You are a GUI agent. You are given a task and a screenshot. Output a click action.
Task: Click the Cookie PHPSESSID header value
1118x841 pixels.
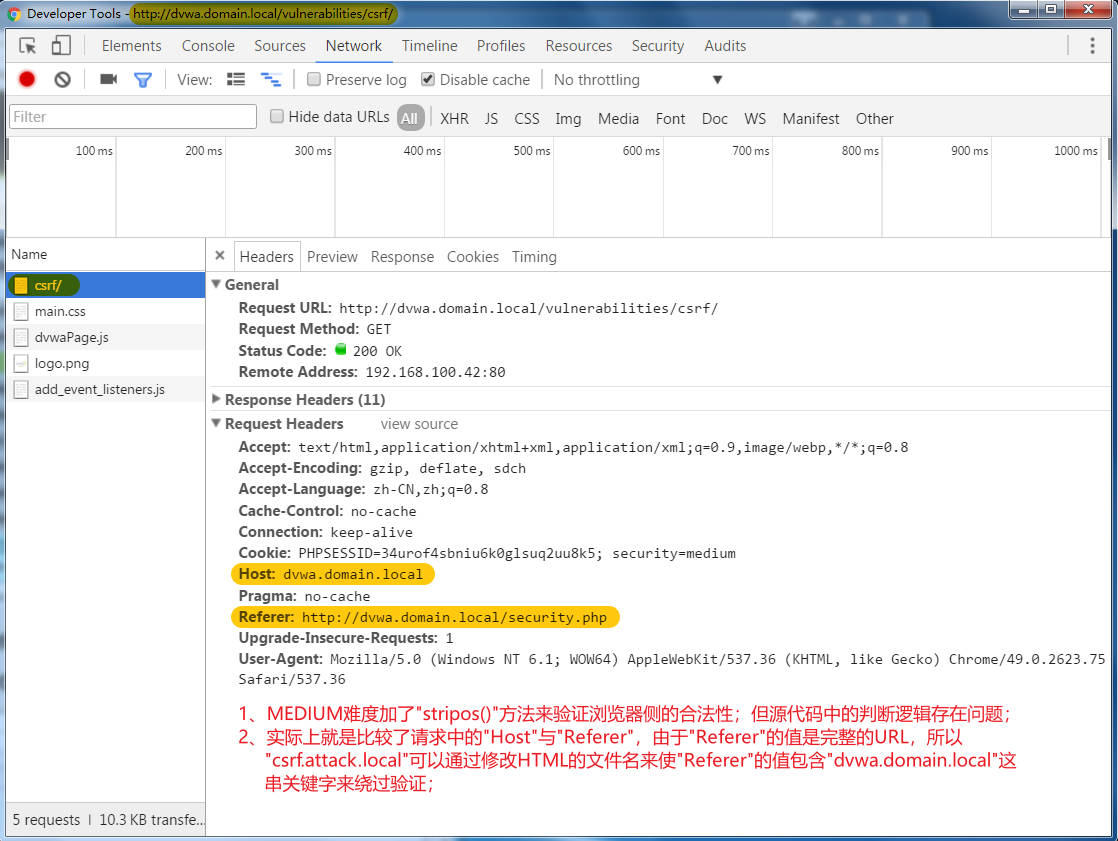coord(517,553)
